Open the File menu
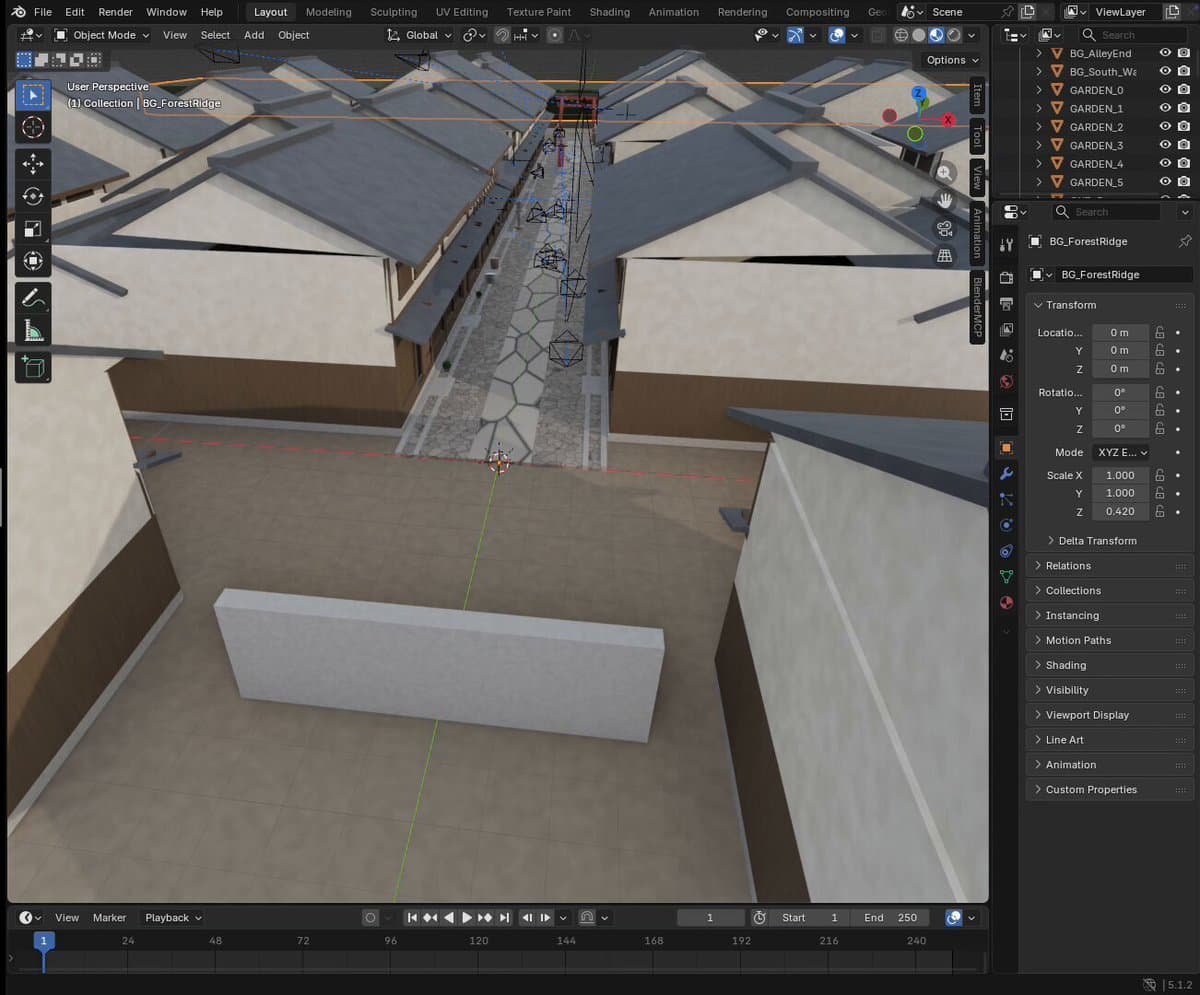Image resolution: width=1200 pixels, height=995 pixels. coord(43,12)
